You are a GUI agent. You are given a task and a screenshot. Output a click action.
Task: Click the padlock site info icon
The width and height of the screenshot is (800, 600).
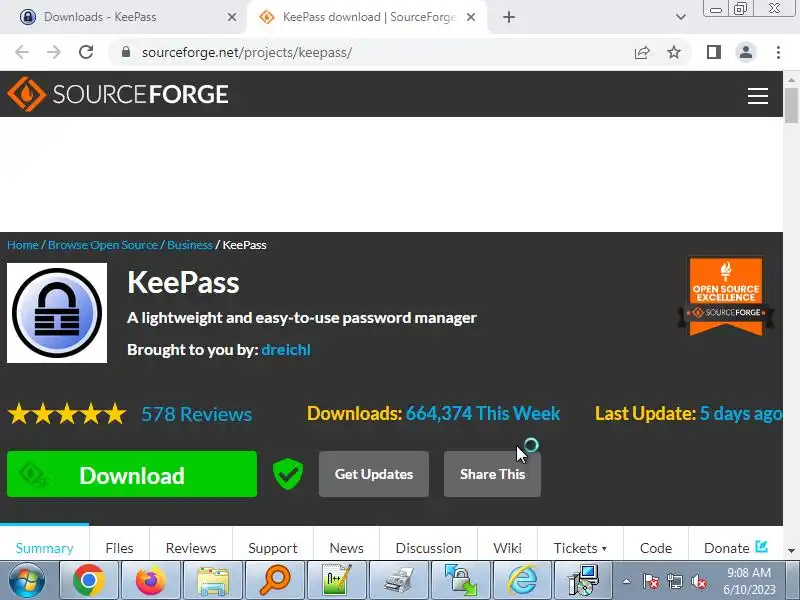[126, 52]
